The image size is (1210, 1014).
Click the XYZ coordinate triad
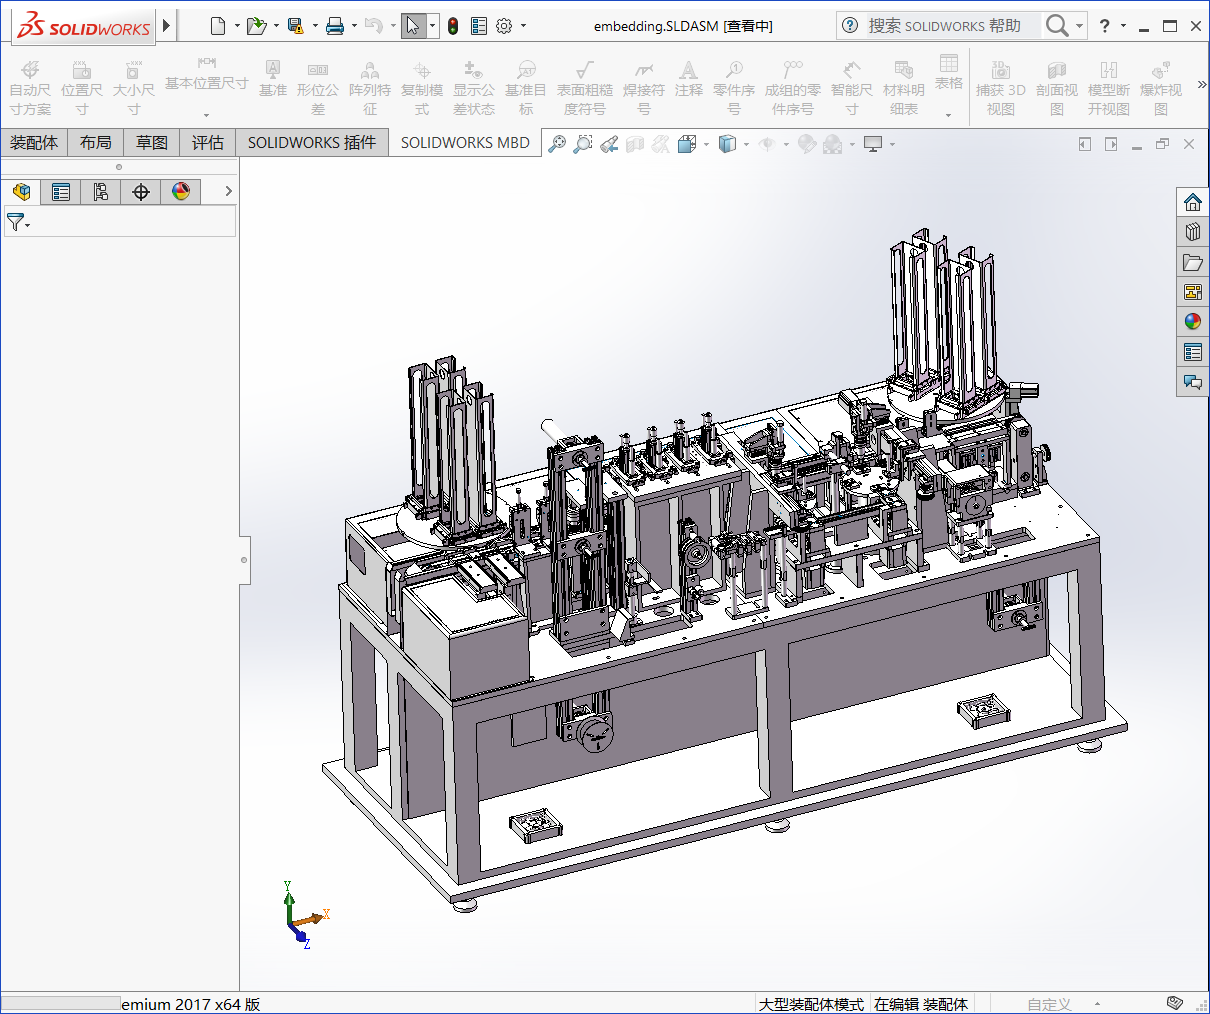tap(304, 915)
